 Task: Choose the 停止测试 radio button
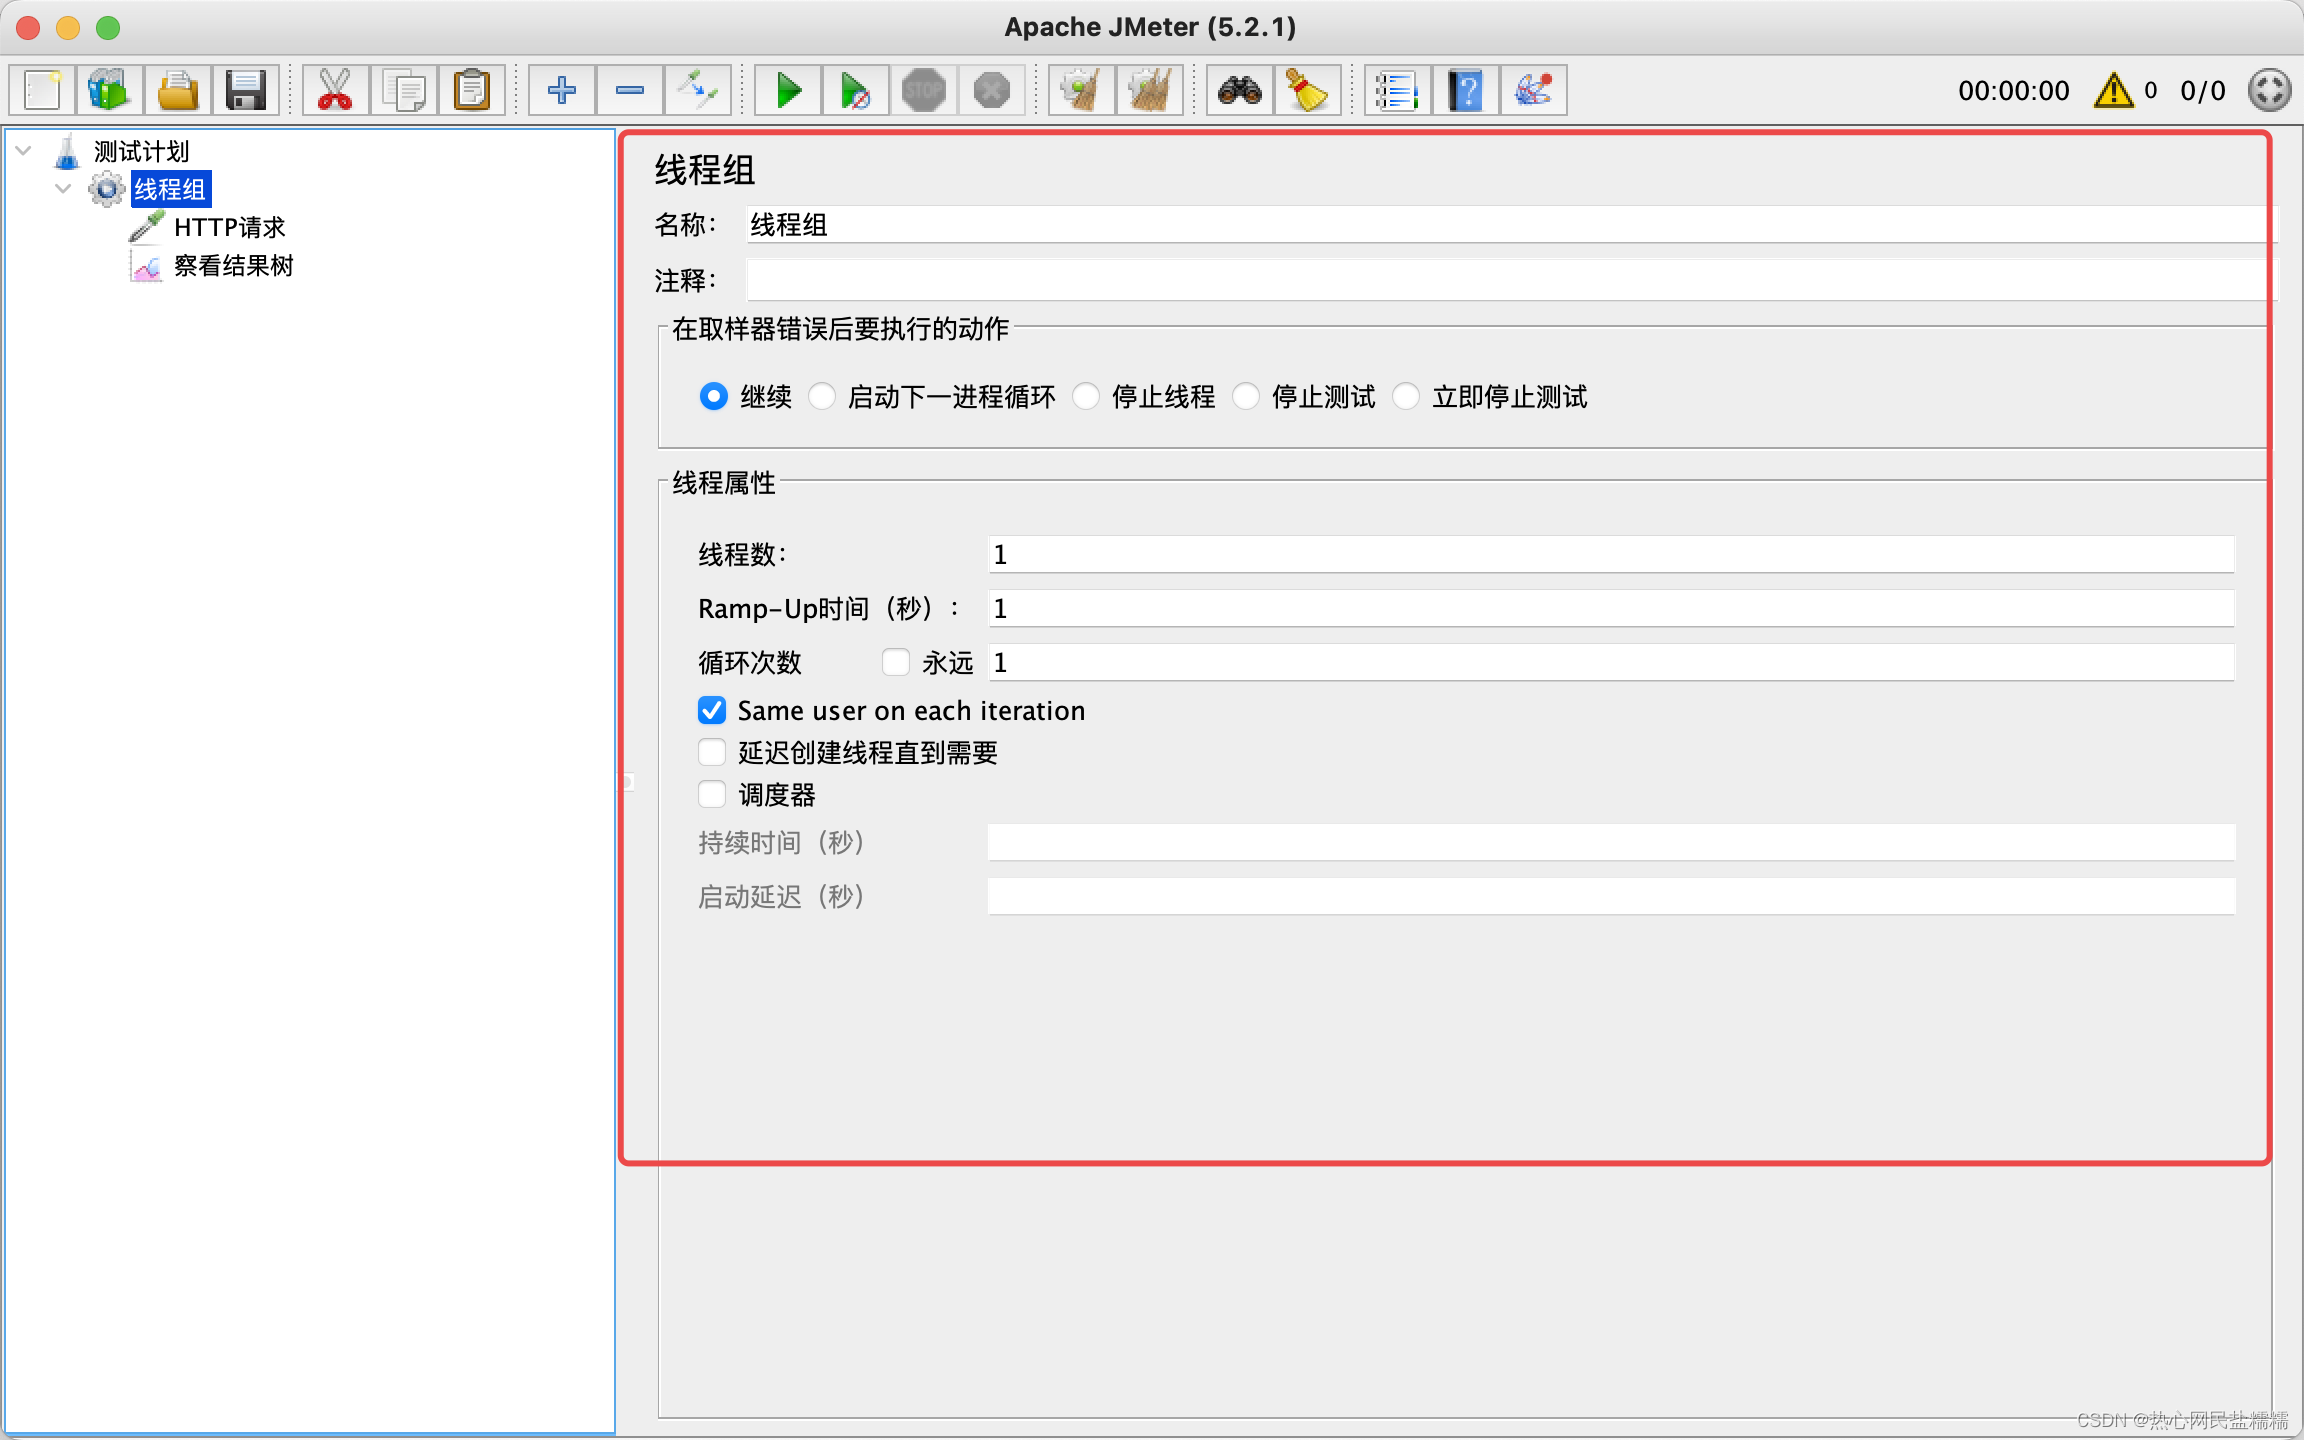1246,397
